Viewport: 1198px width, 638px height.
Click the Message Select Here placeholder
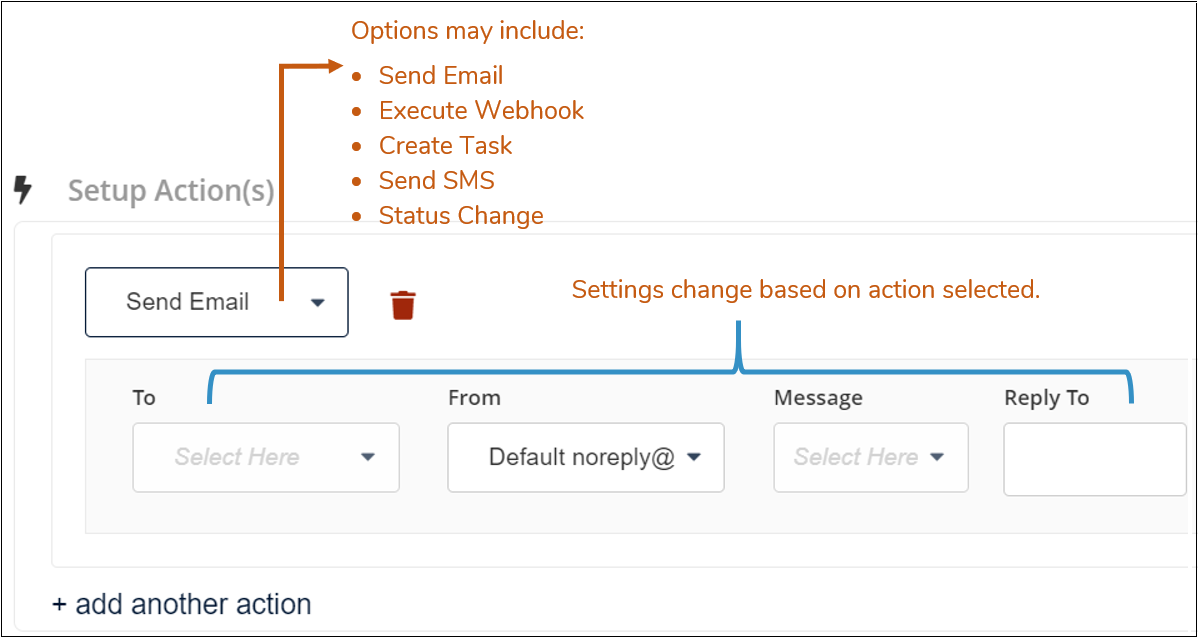click(x=856, y=457)
